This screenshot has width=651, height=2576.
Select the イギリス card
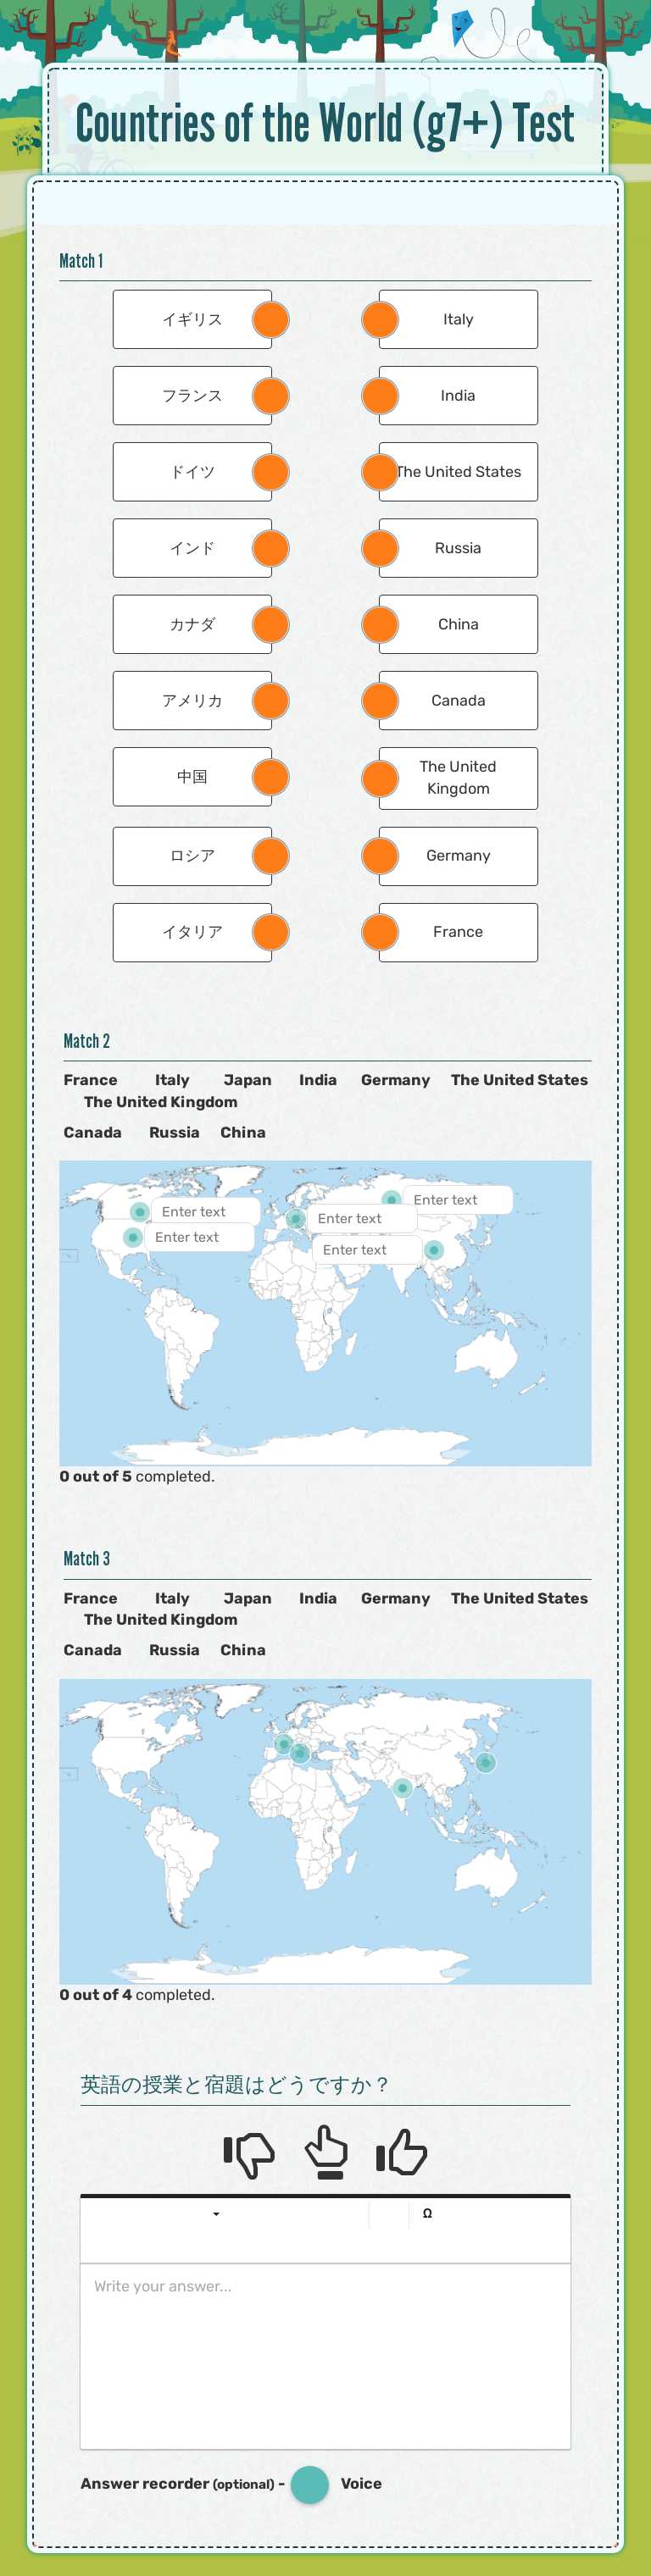pyautogui.click(x=192, y=320)
